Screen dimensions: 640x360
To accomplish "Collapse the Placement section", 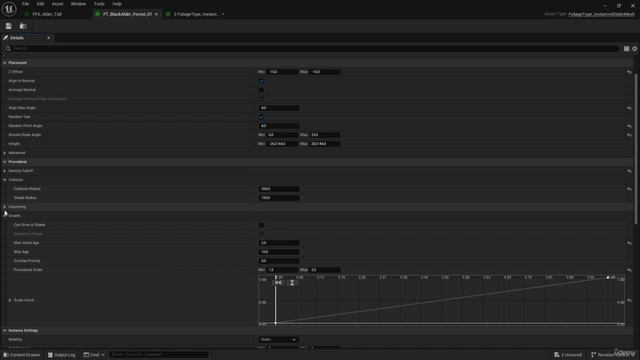I will coord(4,63).
